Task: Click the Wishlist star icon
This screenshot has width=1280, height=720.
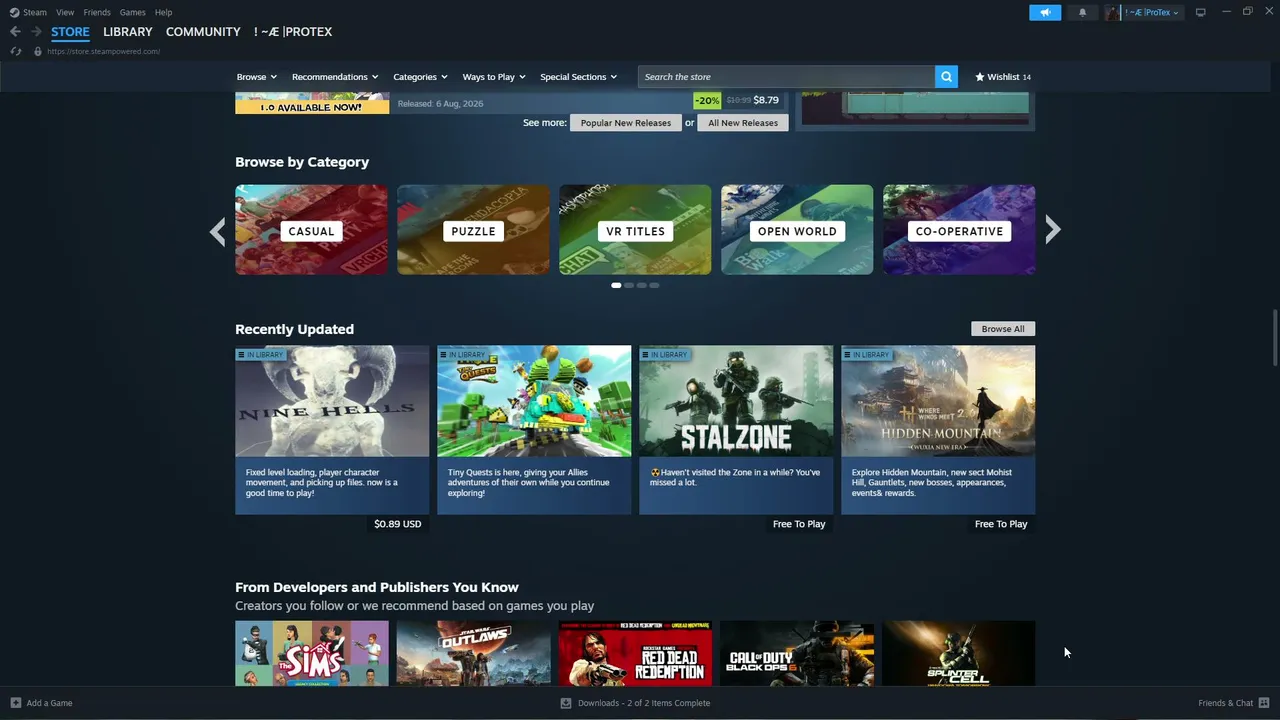Action: click(980, 77)
